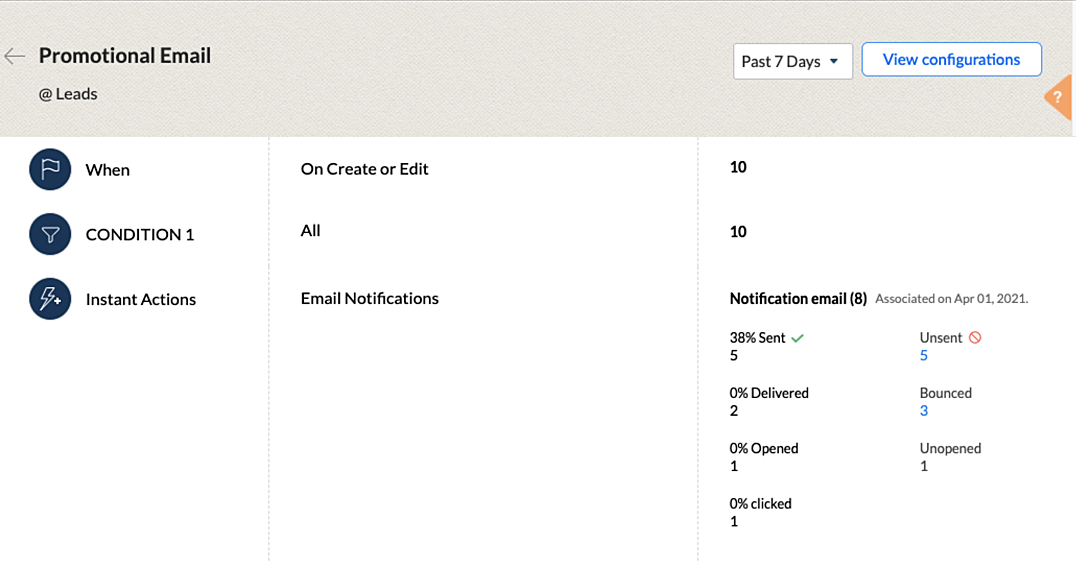
Task: Click the red Unsent prohibited icon
Action: pos(975,338)
